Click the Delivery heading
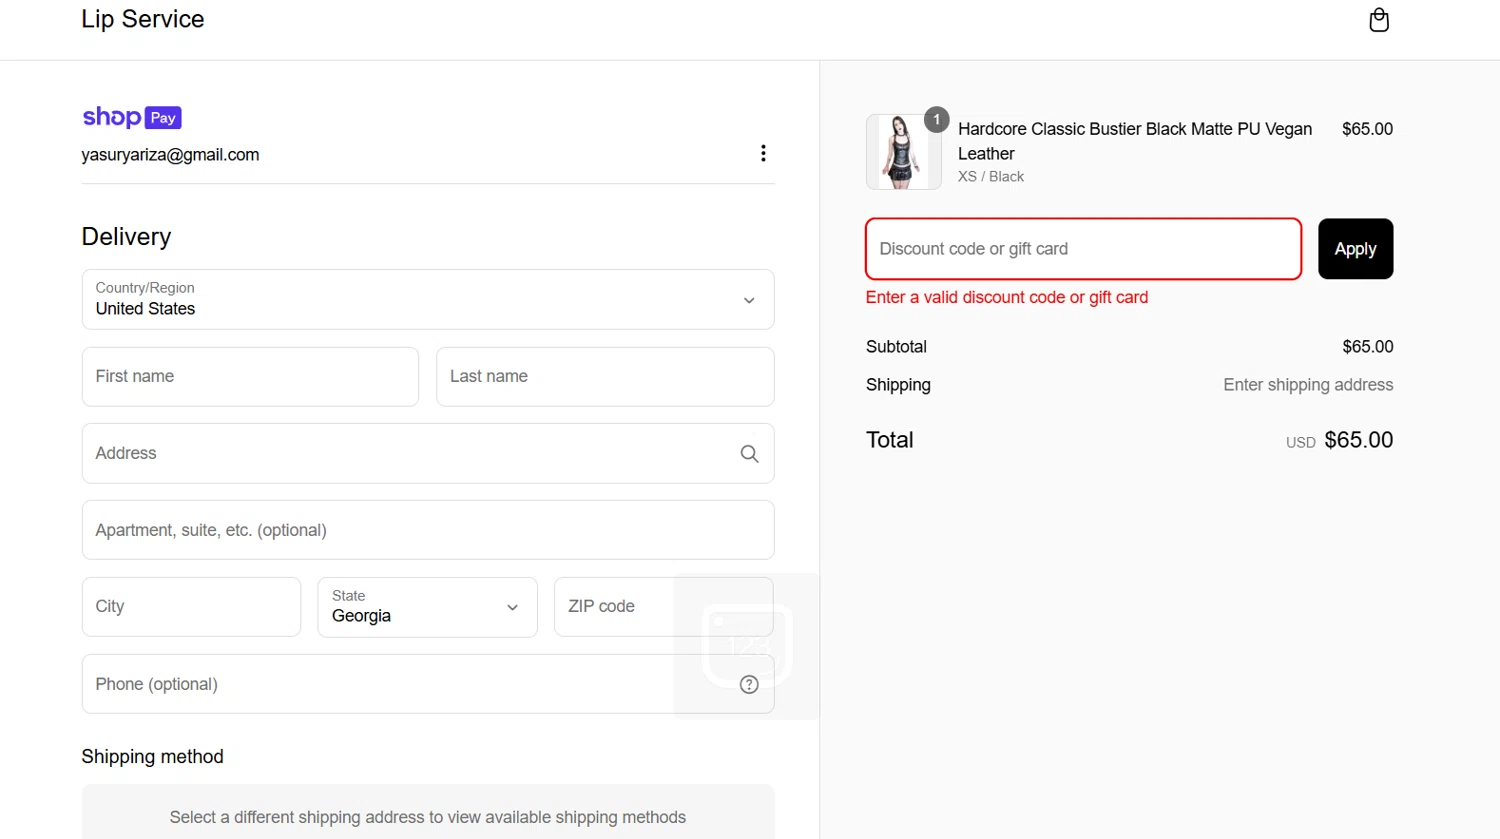Screen dimensions: 1500x839 click(127, 237)
